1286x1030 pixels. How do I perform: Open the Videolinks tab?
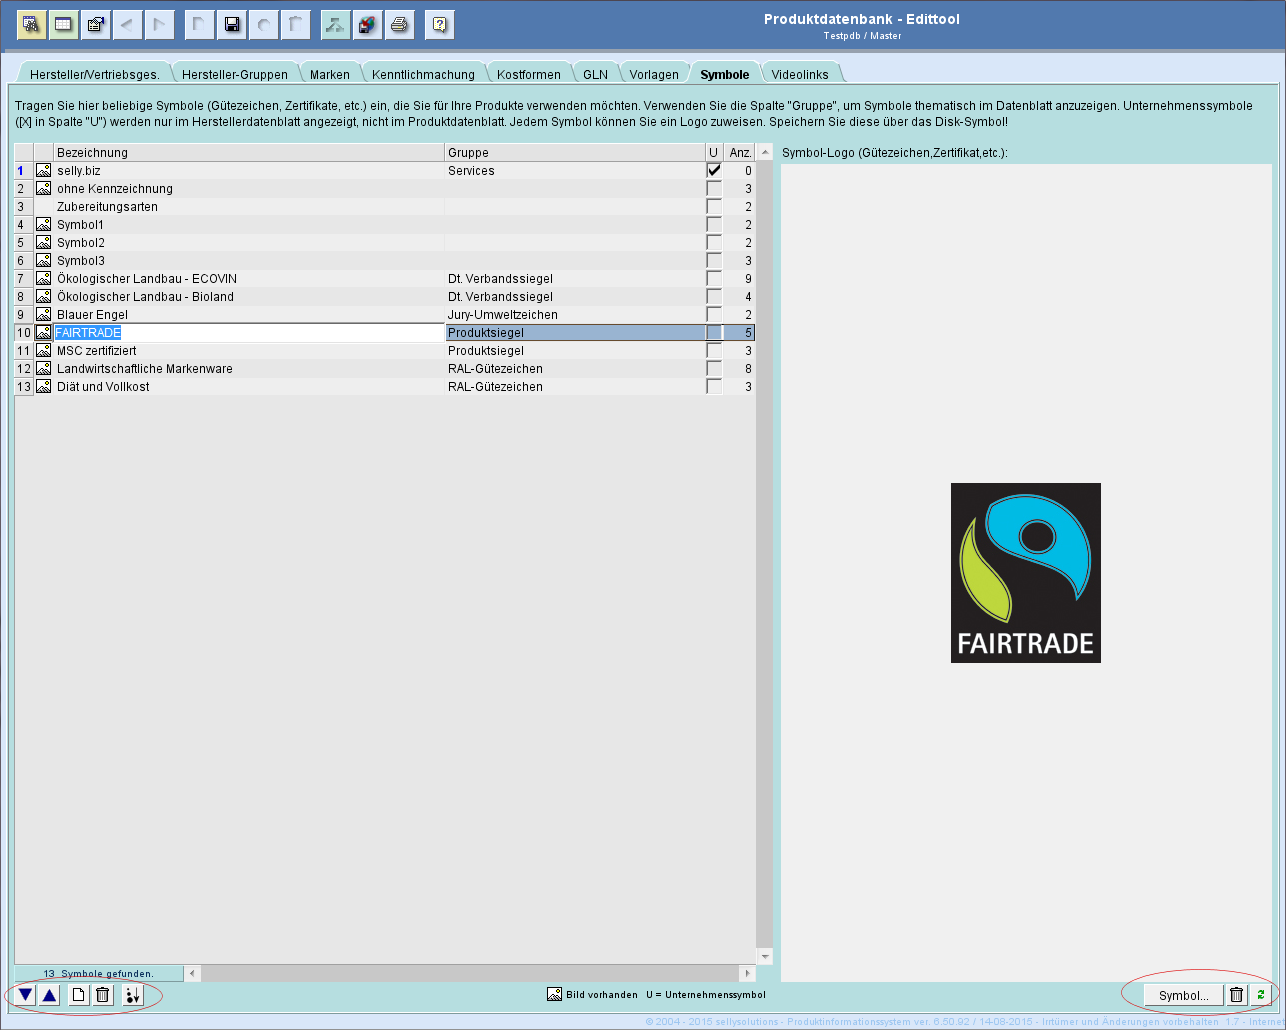[x=799, y=75]
